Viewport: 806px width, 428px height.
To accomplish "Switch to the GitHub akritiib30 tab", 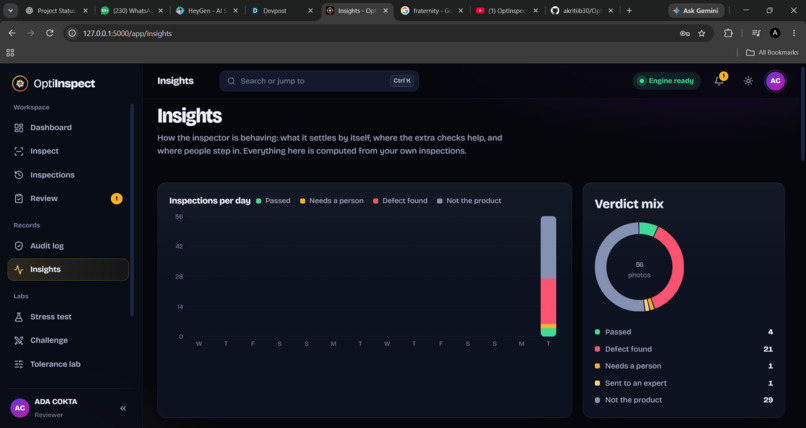I will [582, 10].
